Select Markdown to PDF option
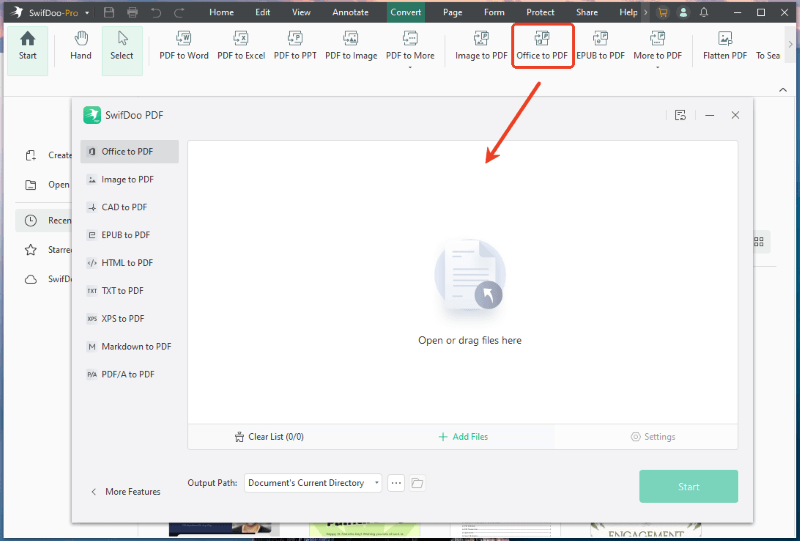The width and height of the screenshot is (800, 541). [x=130, y=347]
